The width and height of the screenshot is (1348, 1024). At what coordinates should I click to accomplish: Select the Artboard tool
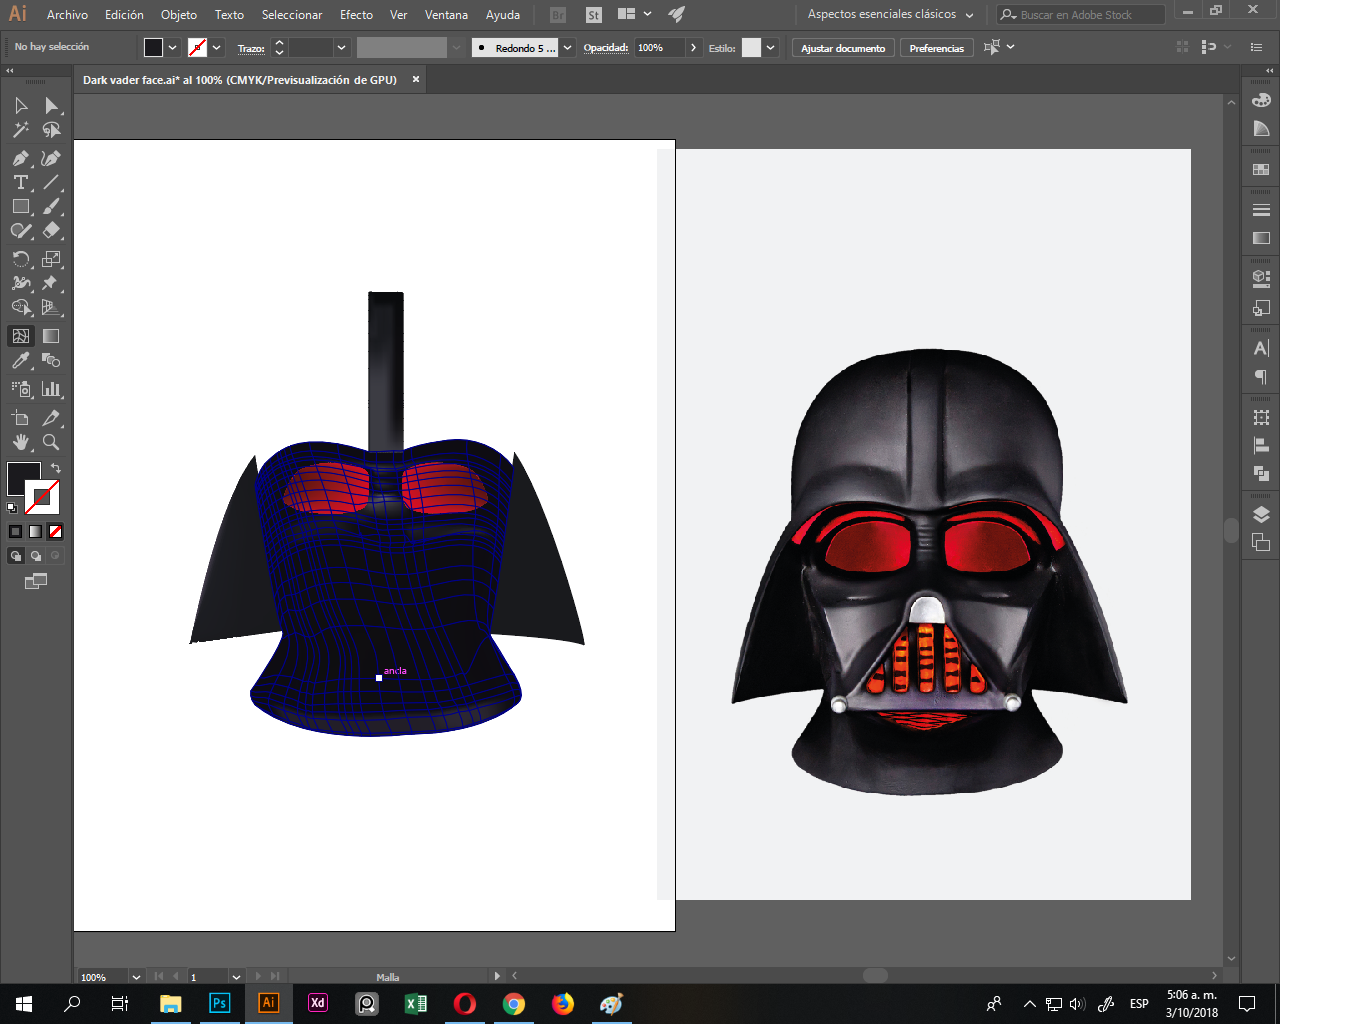tap(21, 418)
